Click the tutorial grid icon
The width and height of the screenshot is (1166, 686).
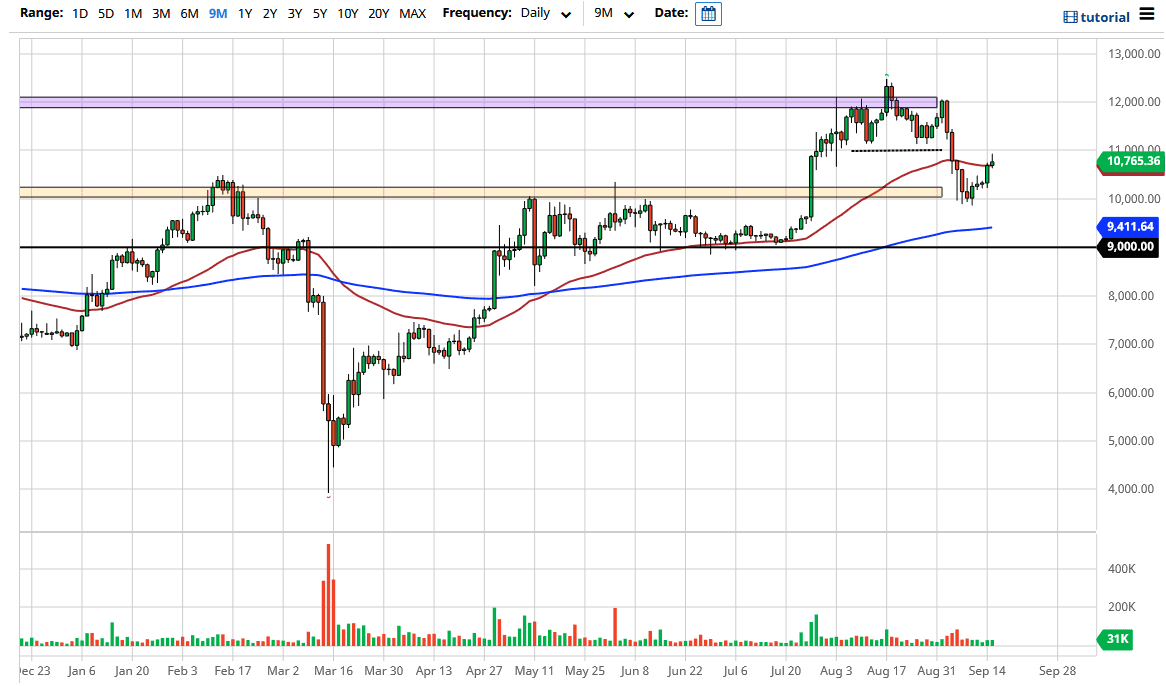coord(1068,16)
